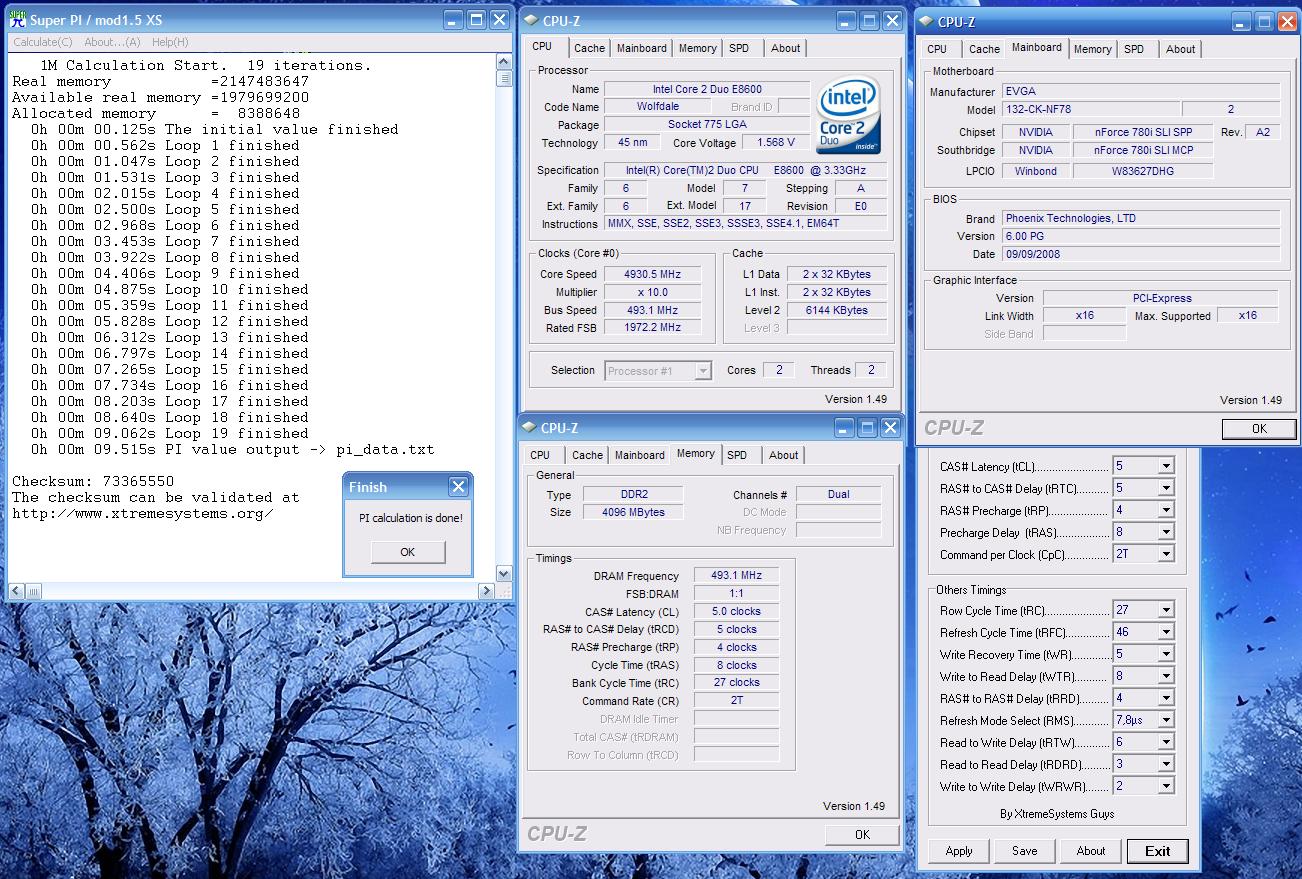The width and height of the screenshot is (1302, 879).
Task: Switch to Cache tab in CPU-Z CPU window
Action: click(589, 48)
